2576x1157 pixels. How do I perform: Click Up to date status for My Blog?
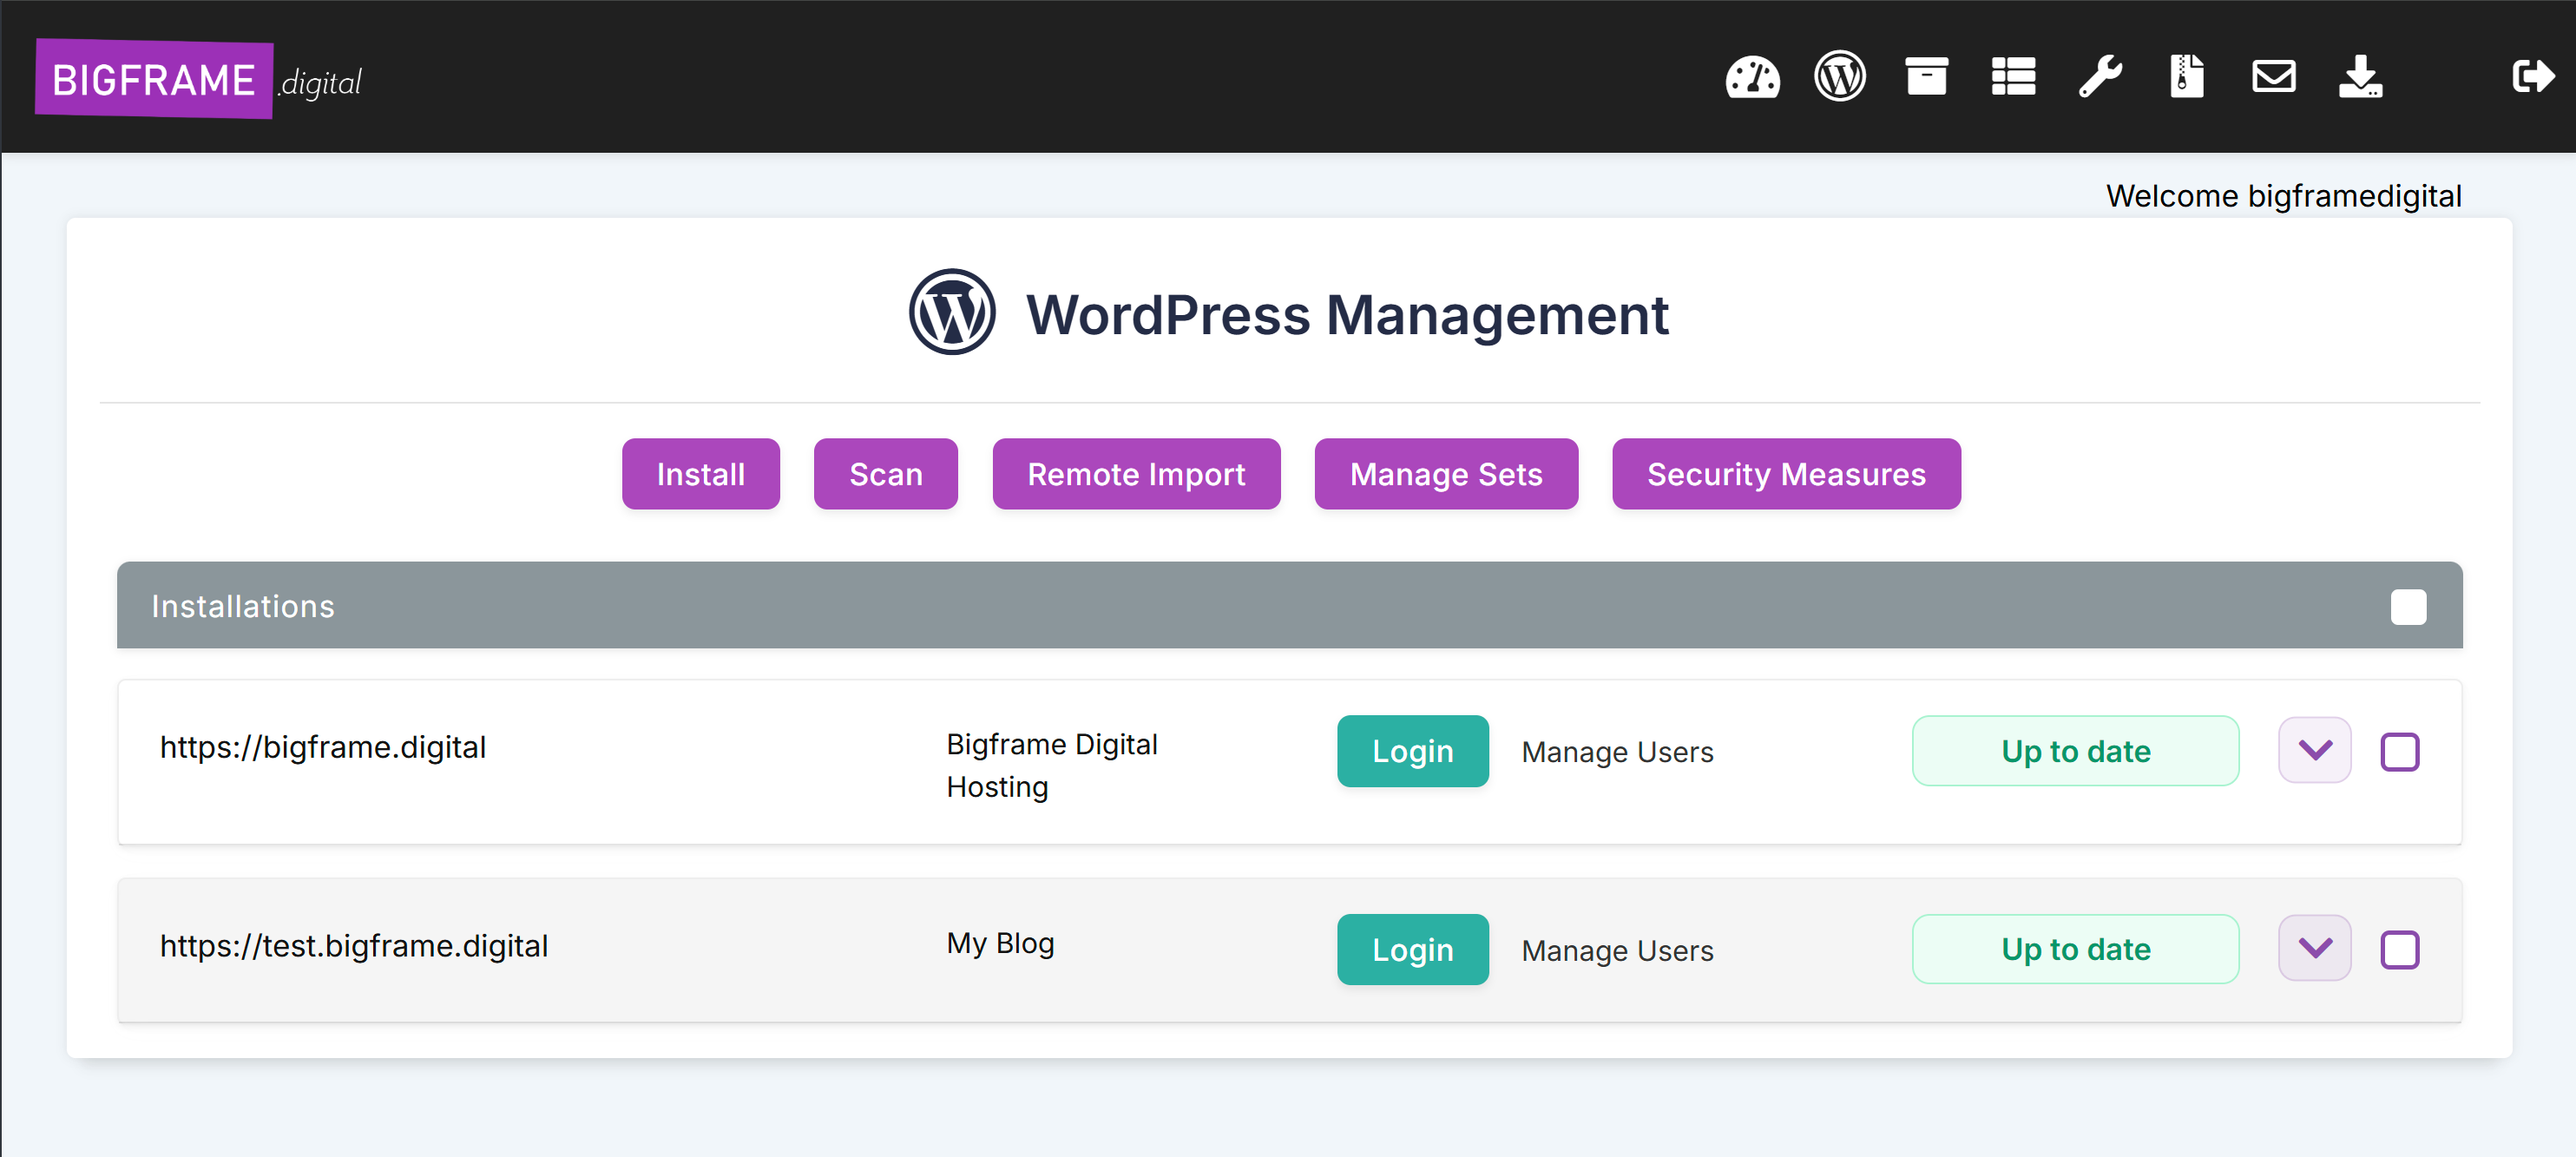[2075, 949]
